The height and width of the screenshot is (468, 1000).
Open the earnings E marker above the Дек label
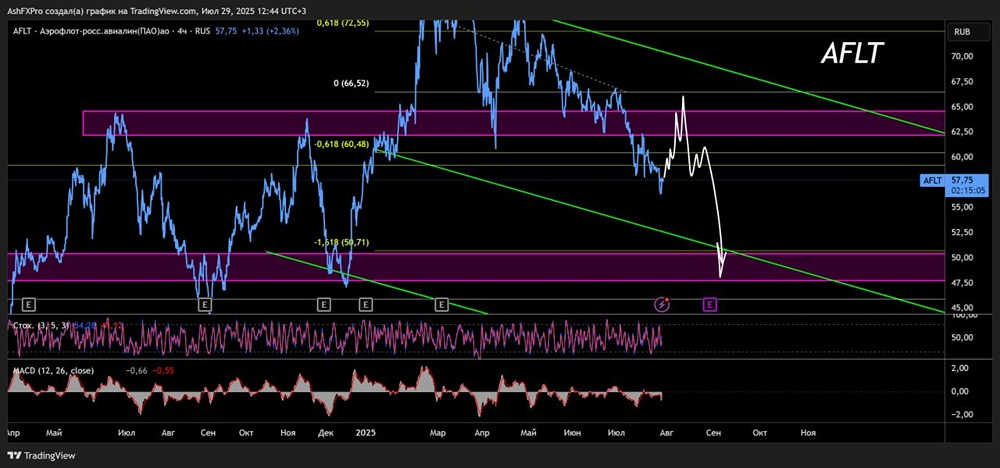(x=324, y=305)
